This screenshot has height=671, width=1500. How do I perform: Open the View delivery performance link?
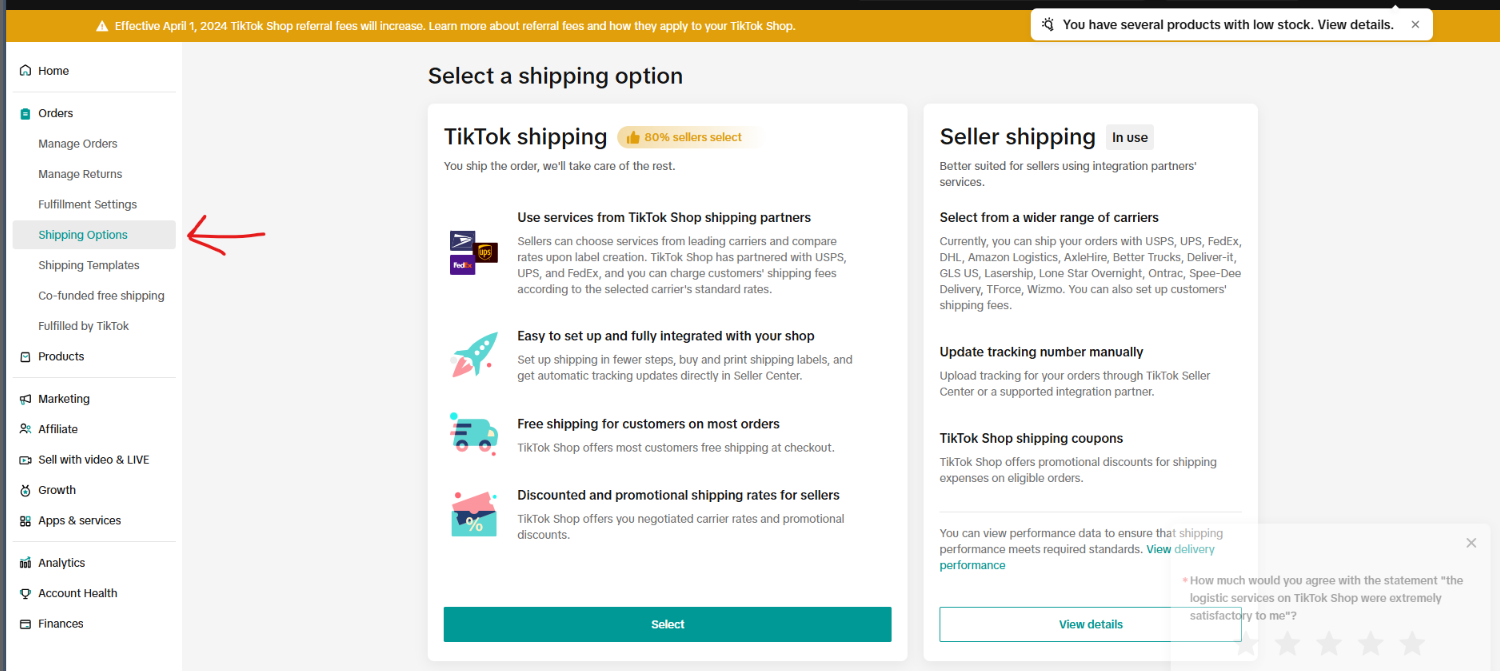pyautogui.click(x=1180, y=549)
